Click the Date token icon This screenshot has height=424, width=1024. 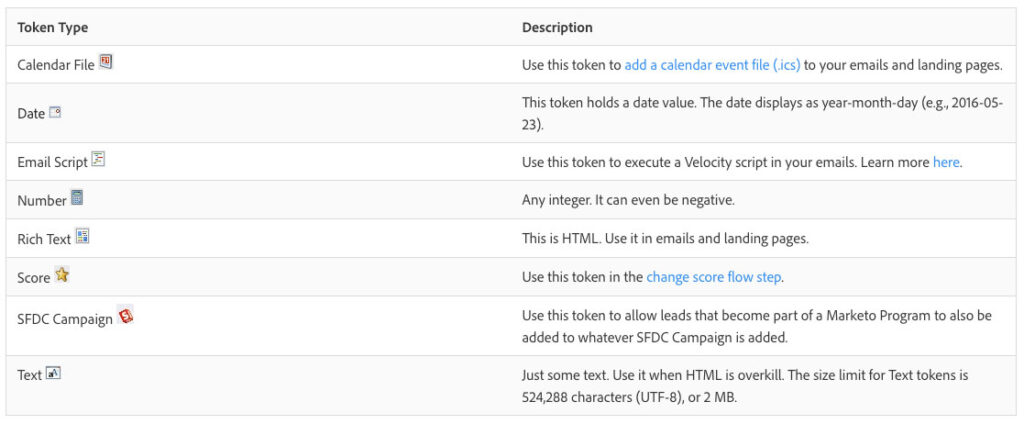click(55, 112)
